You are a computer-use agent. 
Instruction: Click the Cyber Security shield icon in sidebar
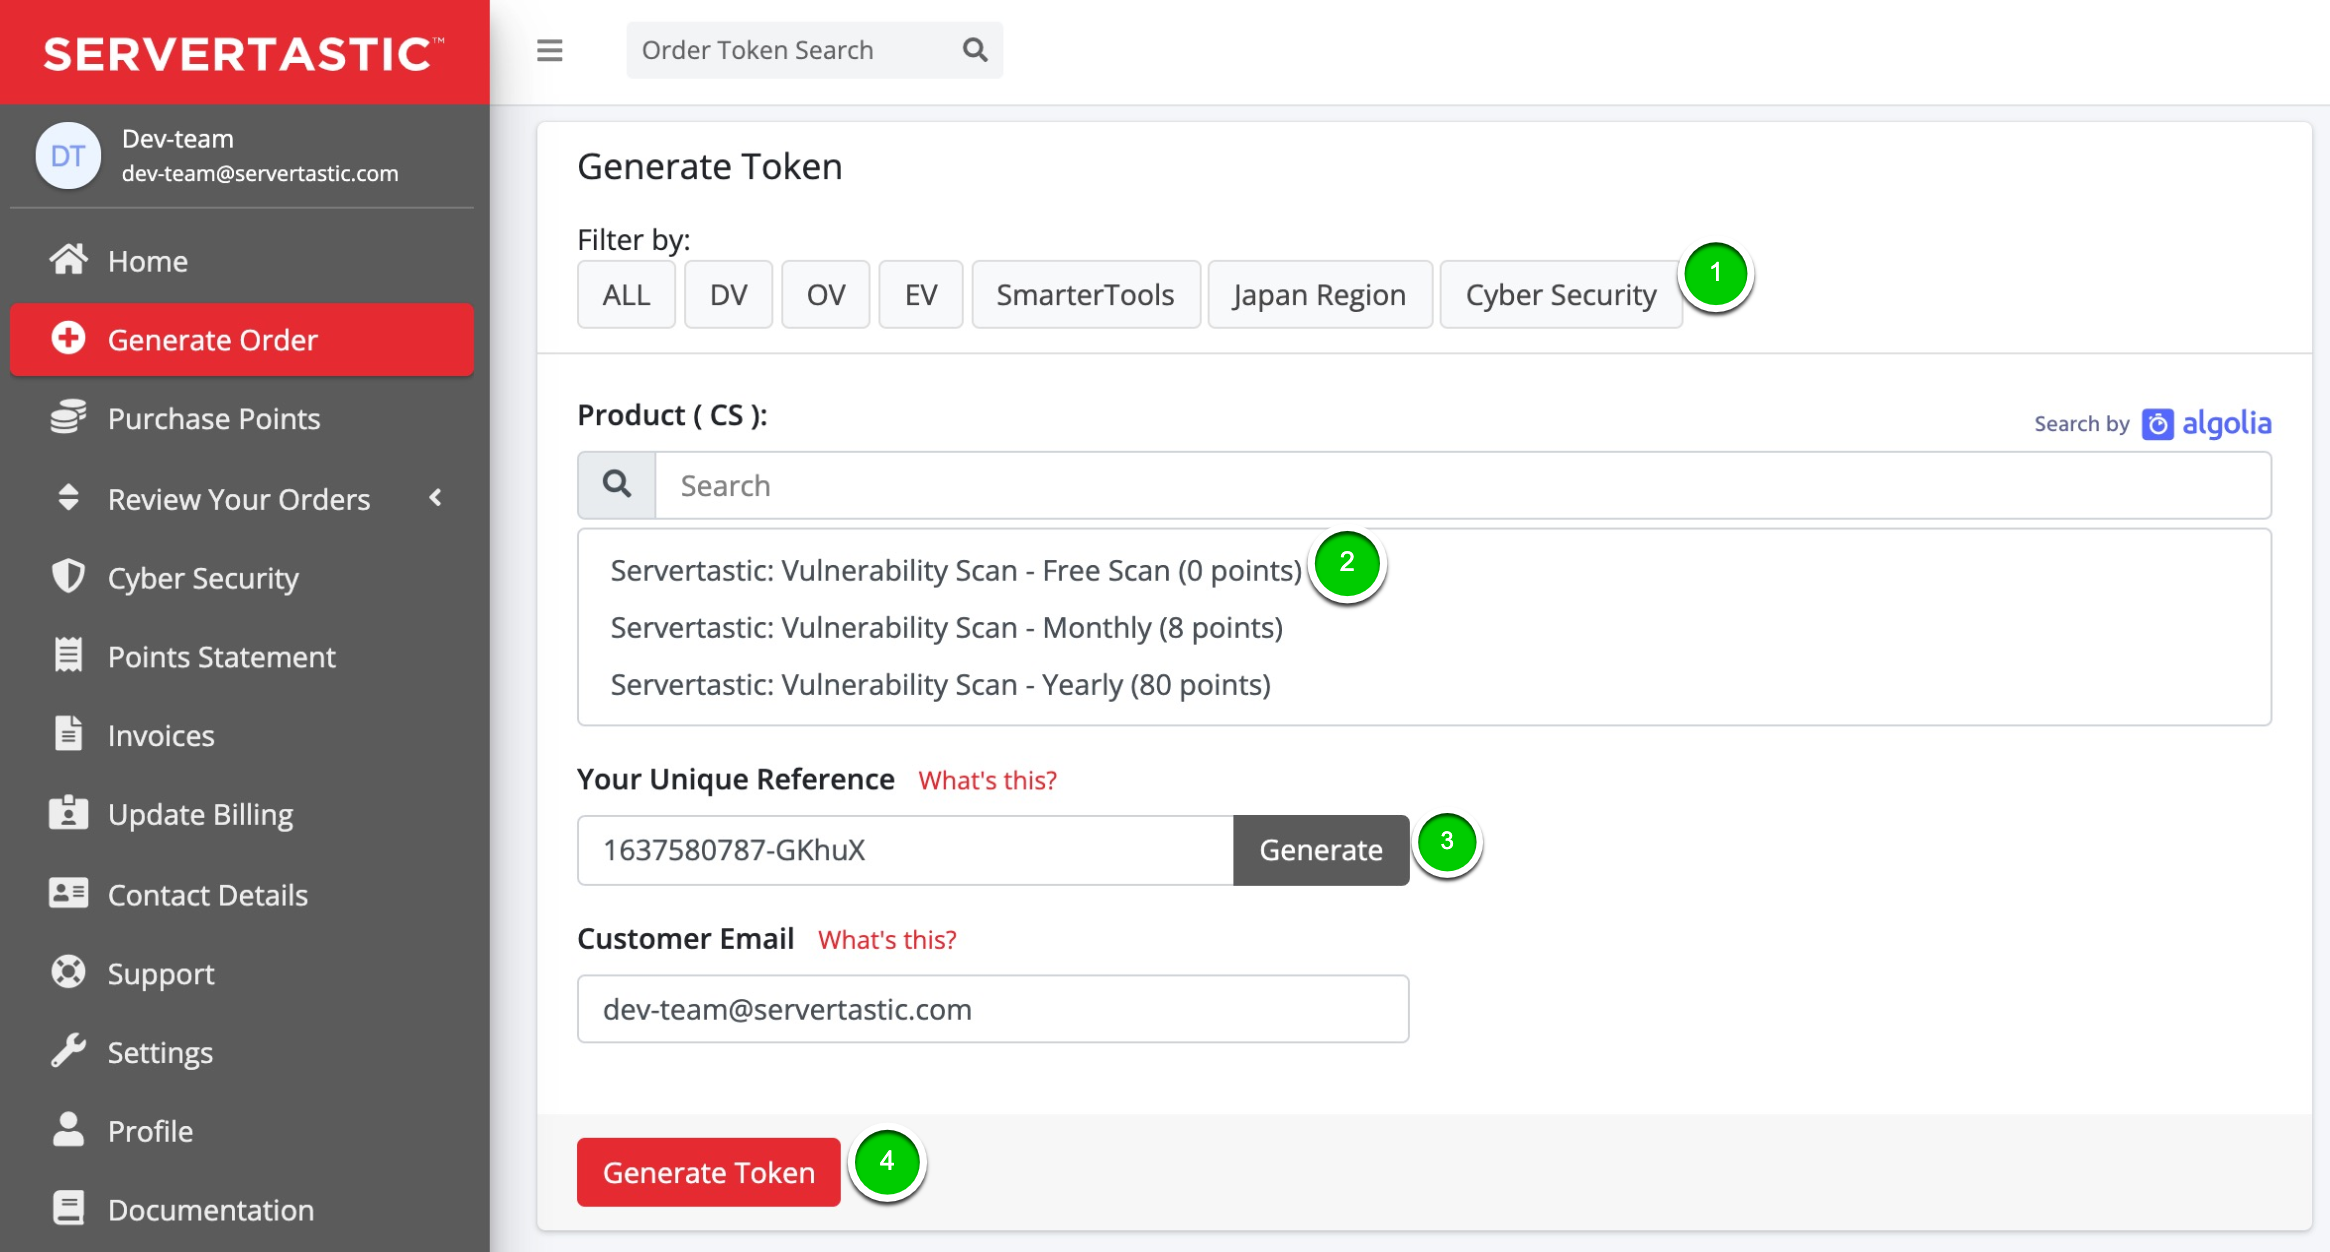point(68,577)
